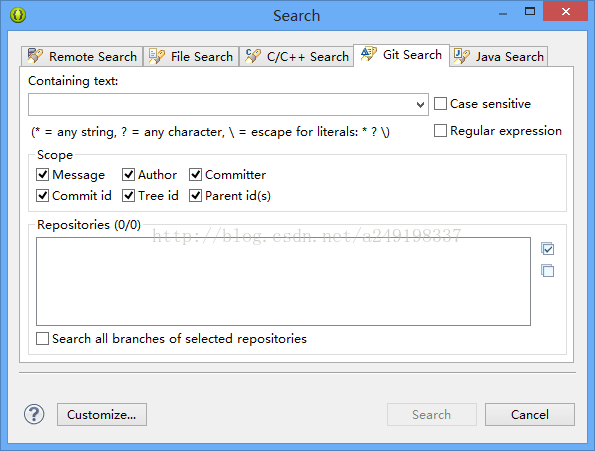595x451 pixels.
Task: Click the C/C++ Search tab icon
Action: tap(253, 56)
